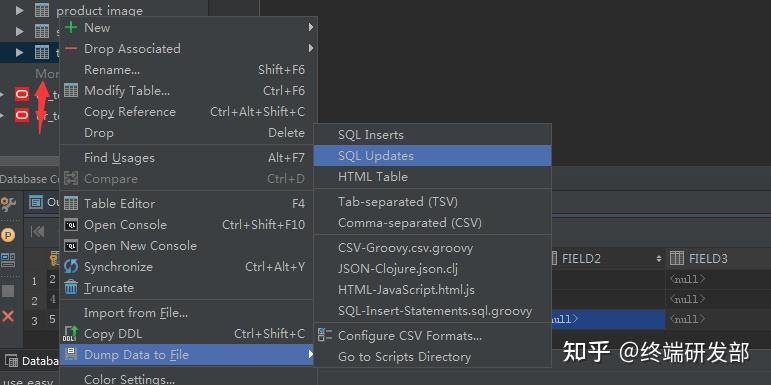Viewport: 771px width, 385px height.
Task: Select Find Usages in the context menu
Action: [x=186, y=158]
